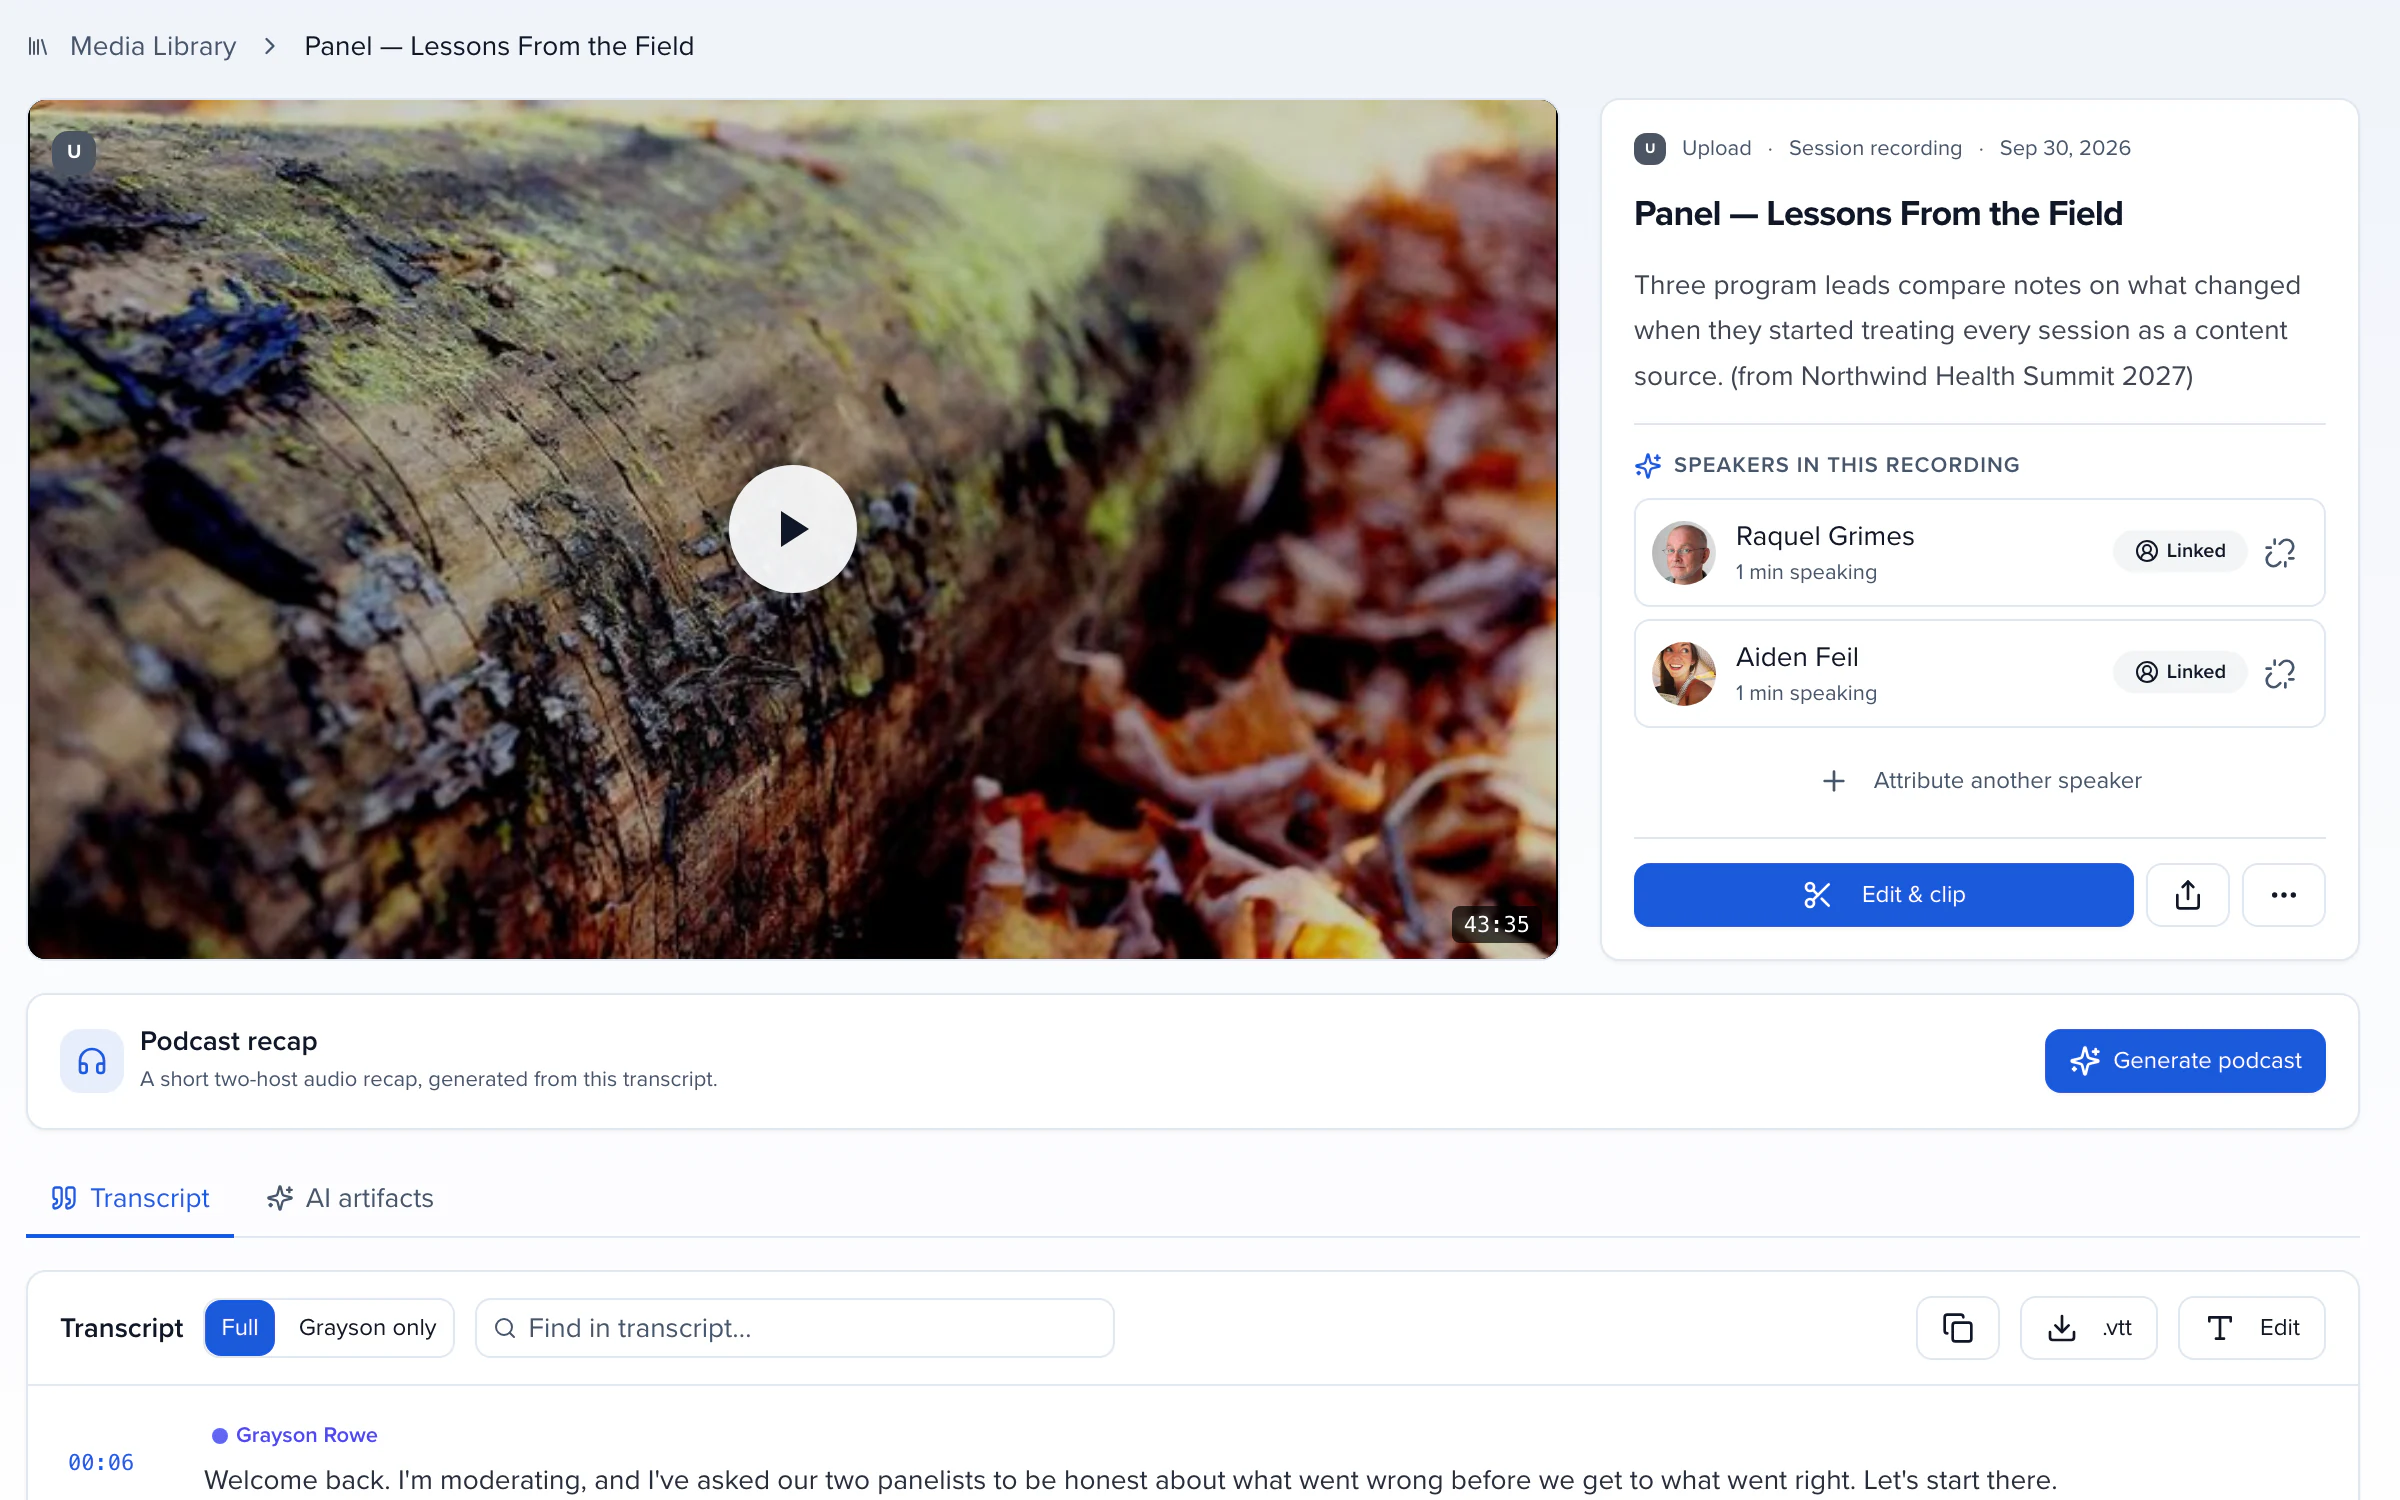Click the Find in transcript search field
Viewport: 2400px width, 1500px height.
(795, 1328)
